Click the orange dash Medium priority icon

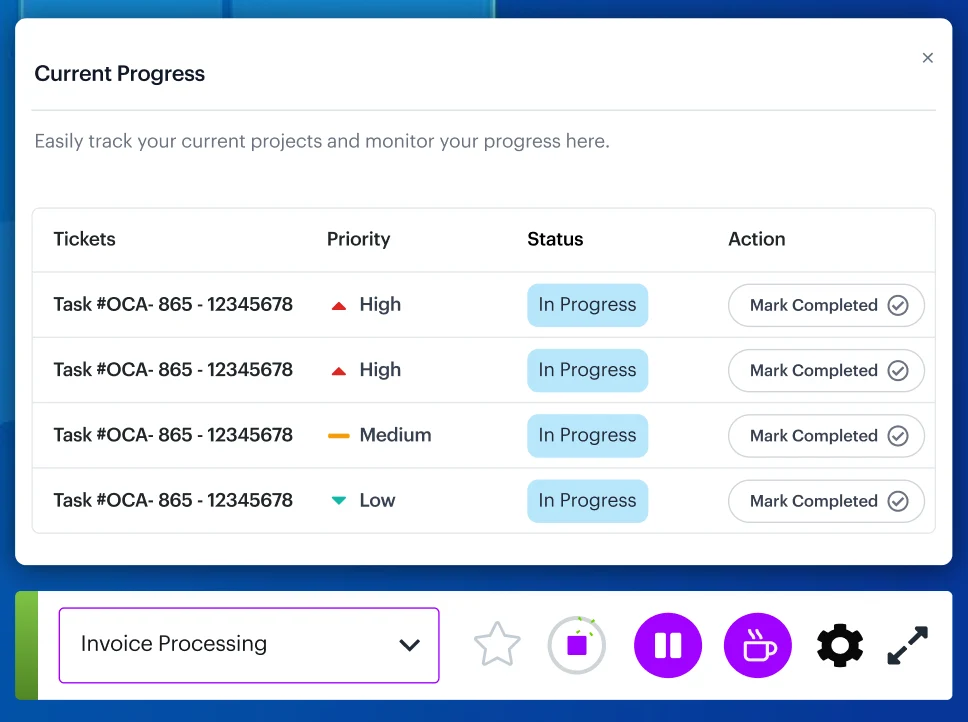(339, 436)
